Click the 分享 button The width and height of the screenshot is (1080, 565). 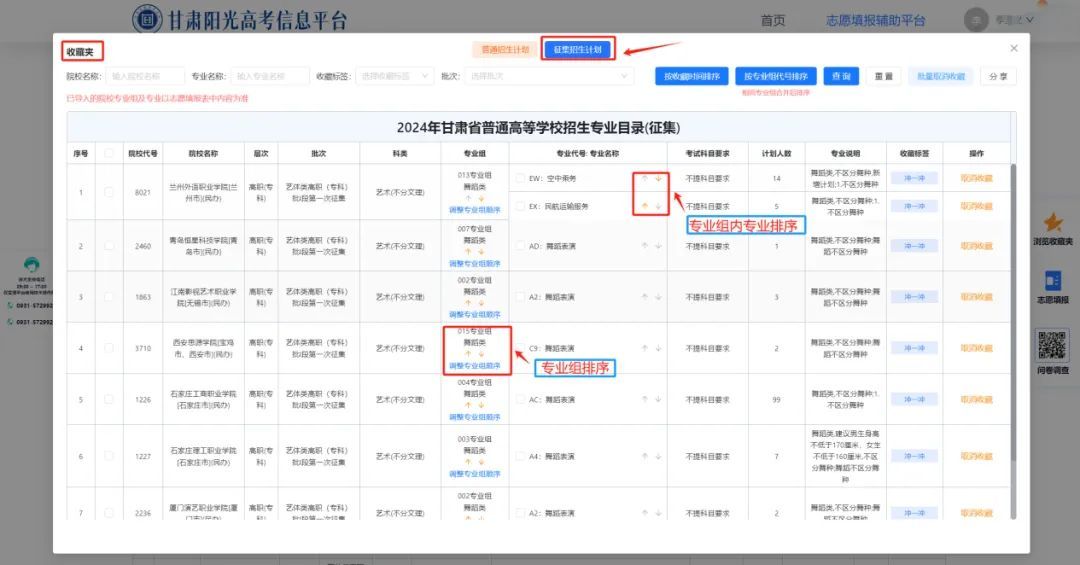pyautogui.click(x=998, y=76)
